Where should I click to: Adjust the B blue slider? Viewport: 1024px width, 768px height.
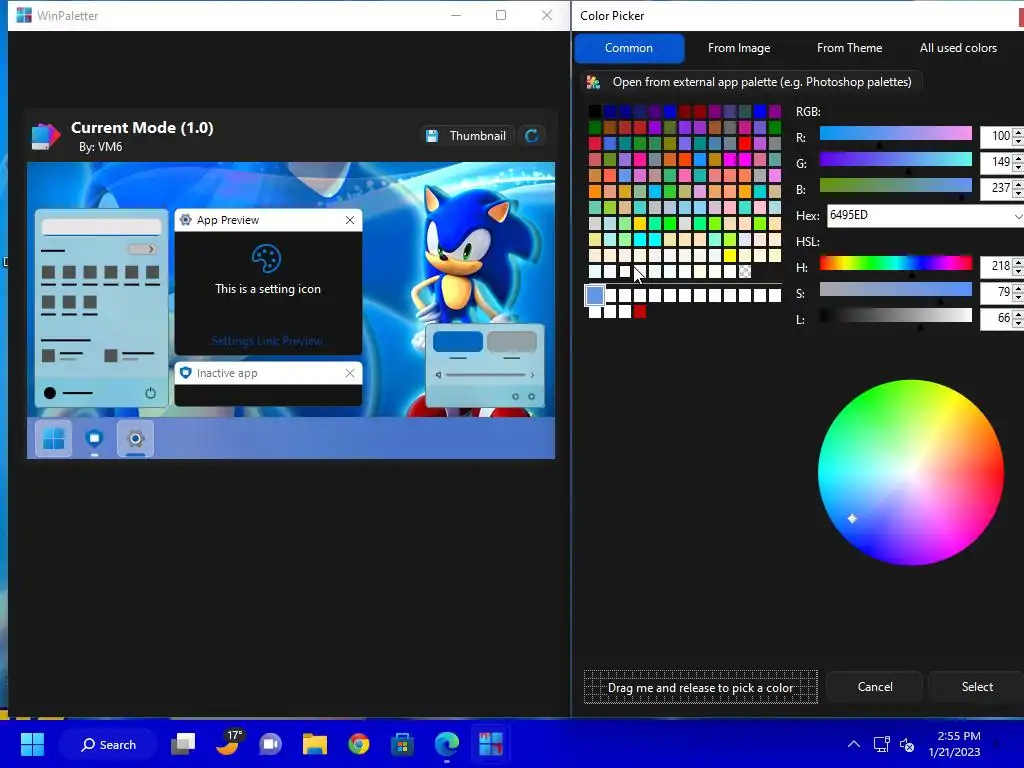pos(895,186)
